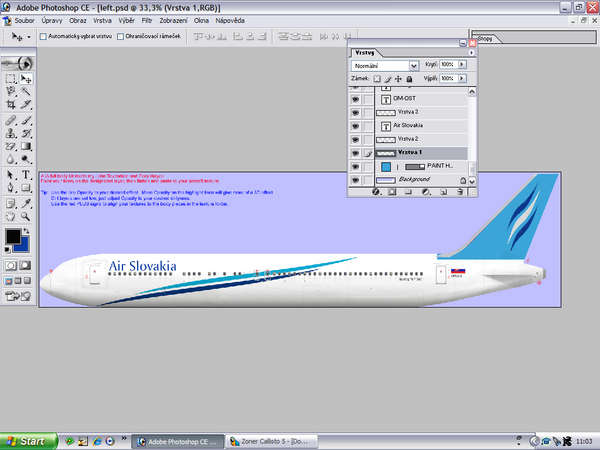600x450 pixels.
Task: Toggle lock transparent pixels
Action: coord(377,79)
